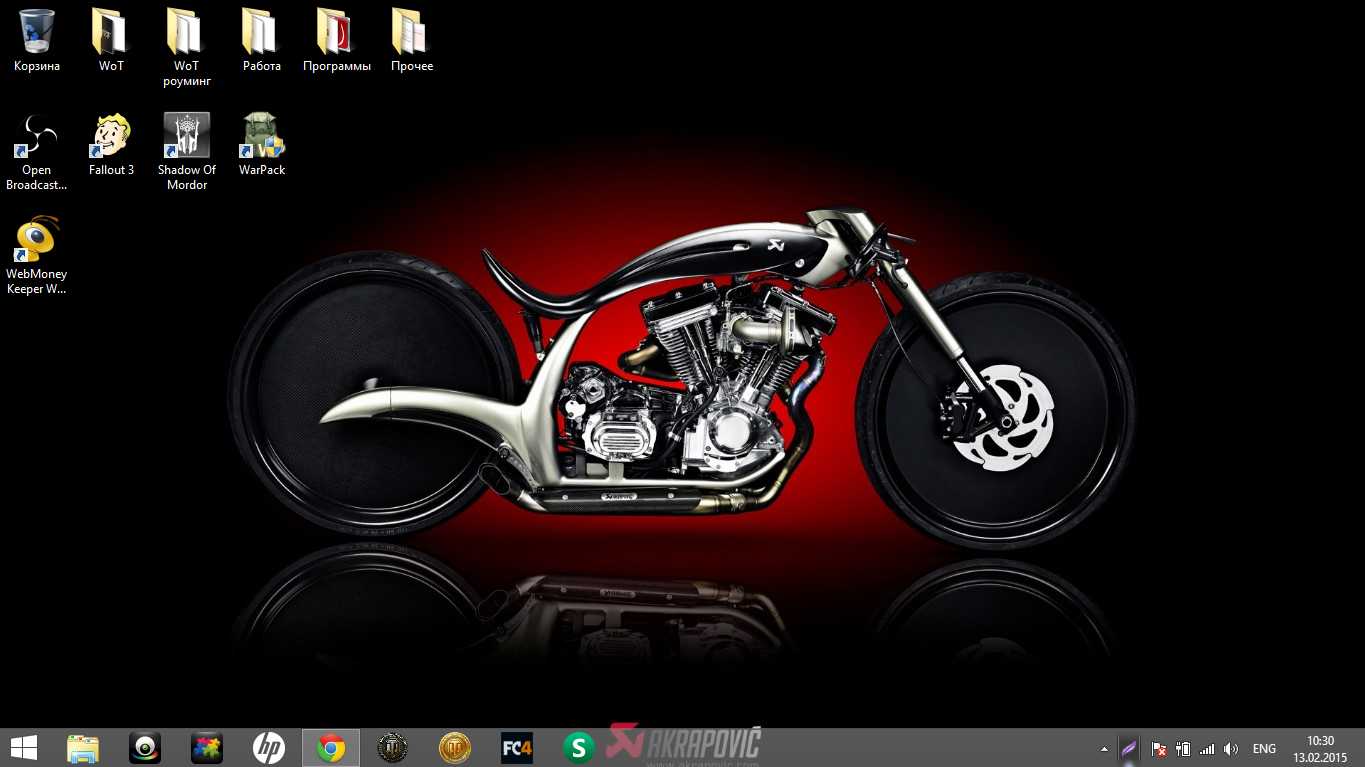Open Action Center flag tray icon
Screen dimensions: 1365x767
(1158, 749)
